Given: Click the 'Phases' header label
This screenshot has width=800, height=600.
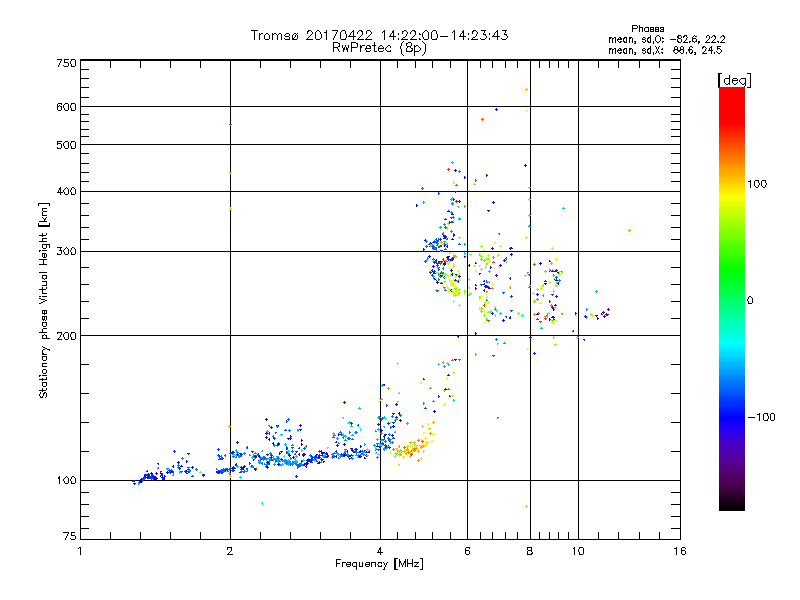Looking at the screenshot, I should [647, 29].
